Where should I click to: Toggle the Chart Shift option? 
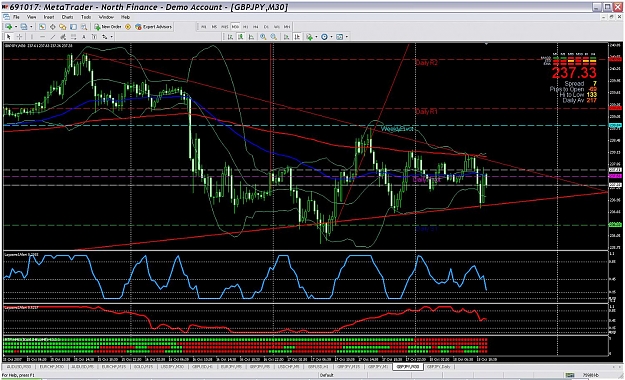pos(297,37)
